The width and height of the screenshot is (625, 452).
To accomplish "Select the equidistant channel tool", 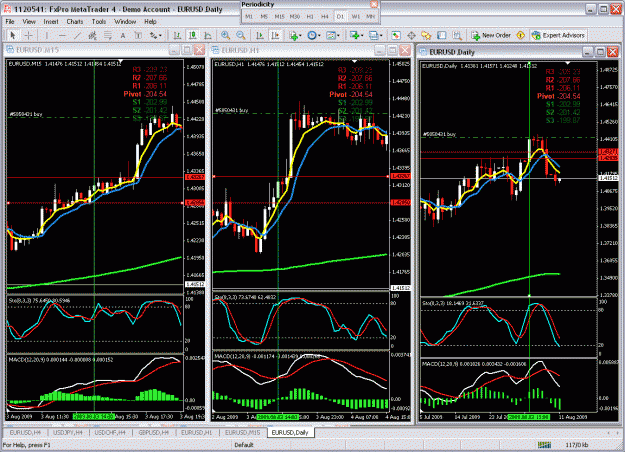I will (x=92, y=35).
